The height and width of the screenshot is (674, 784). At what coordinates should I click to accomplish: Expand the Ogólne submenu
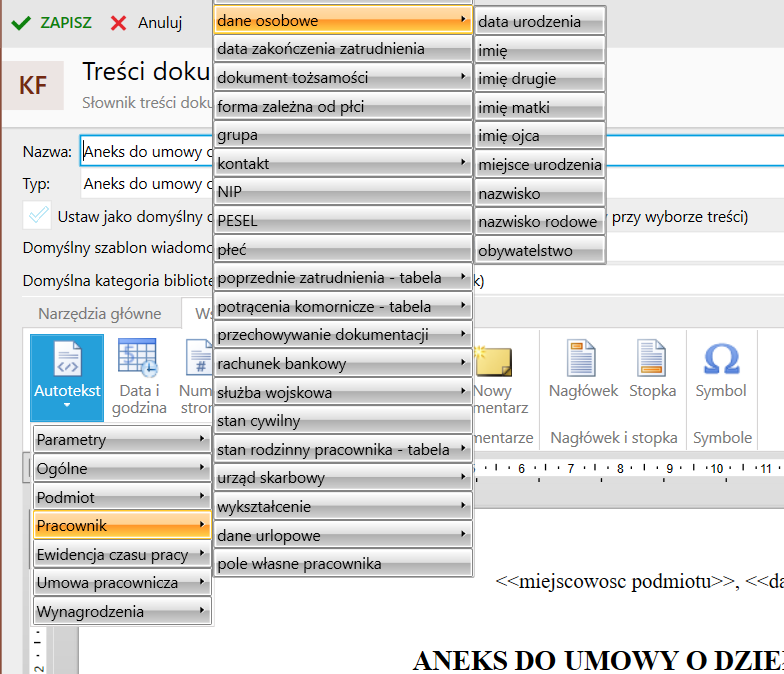tap(122, 468)
